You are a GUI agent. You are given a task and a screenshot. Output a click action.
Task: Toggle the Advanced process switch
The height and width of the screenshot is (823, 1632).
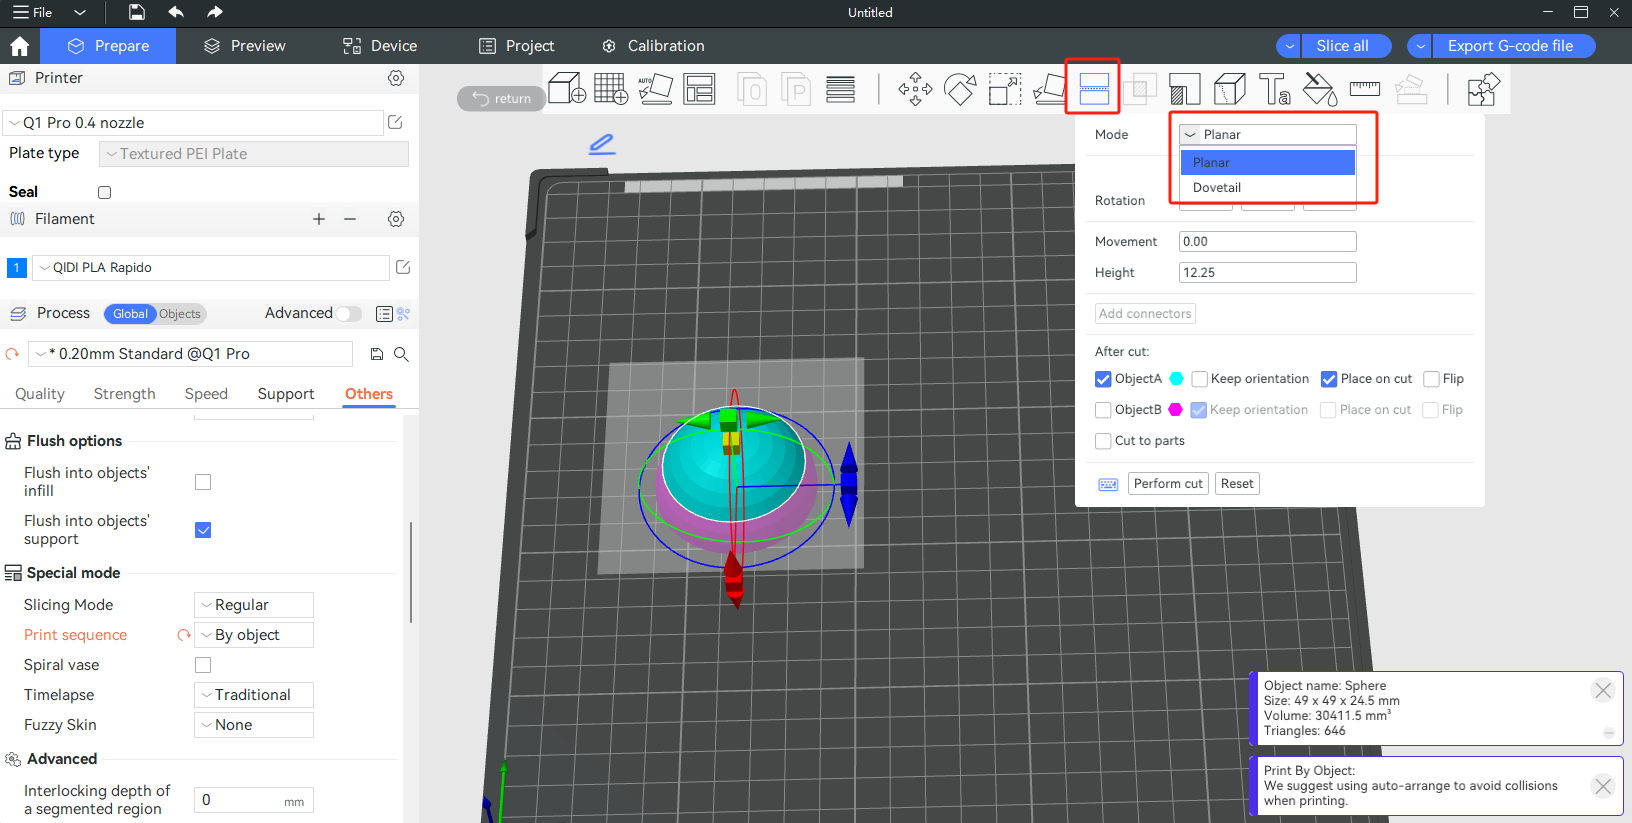coord(347,314)
